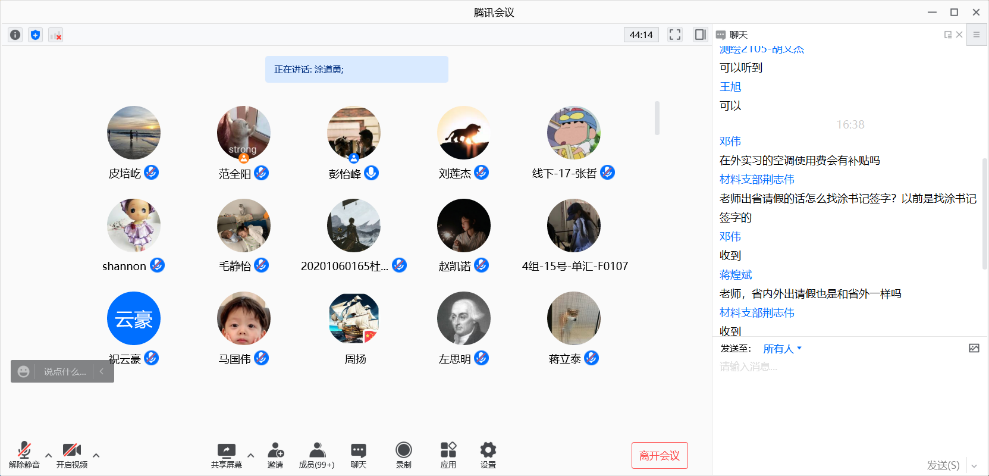Enter full screen mode
Viewport: 989px width, 476px height.
coord(675,35)
